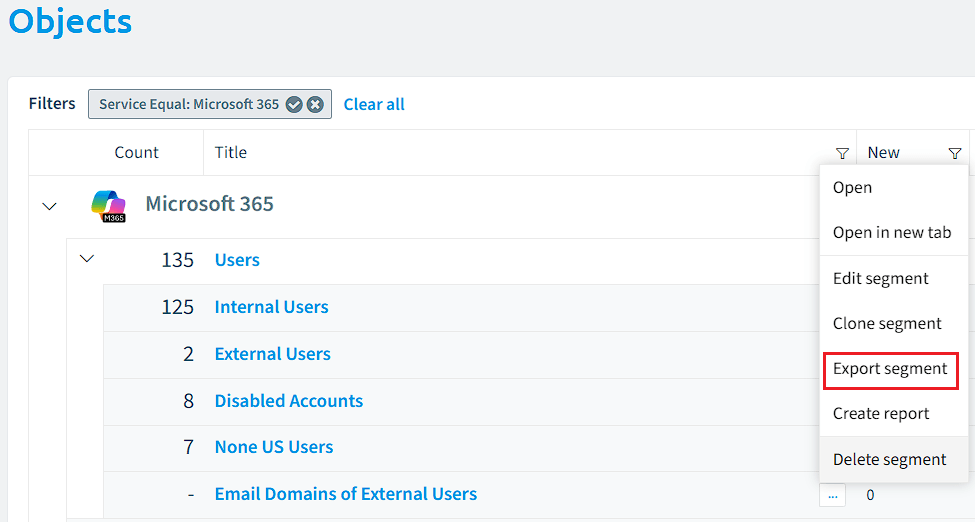Open the Disabled Accounts segment
Image resolution: width=975 pixels, height=522 pixels.
coord(289,401)
